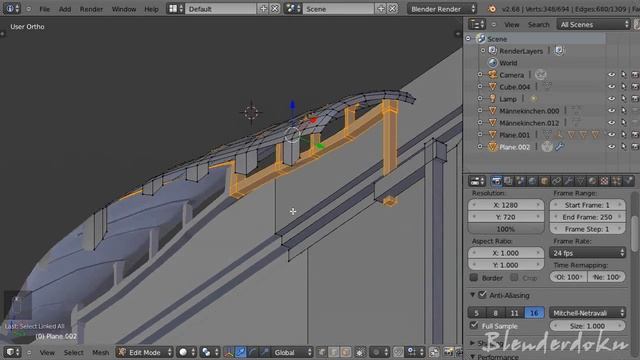The image size is (640, 360).
Task: Click the Blender logo icon in header
Action: [x=492, y=9]
